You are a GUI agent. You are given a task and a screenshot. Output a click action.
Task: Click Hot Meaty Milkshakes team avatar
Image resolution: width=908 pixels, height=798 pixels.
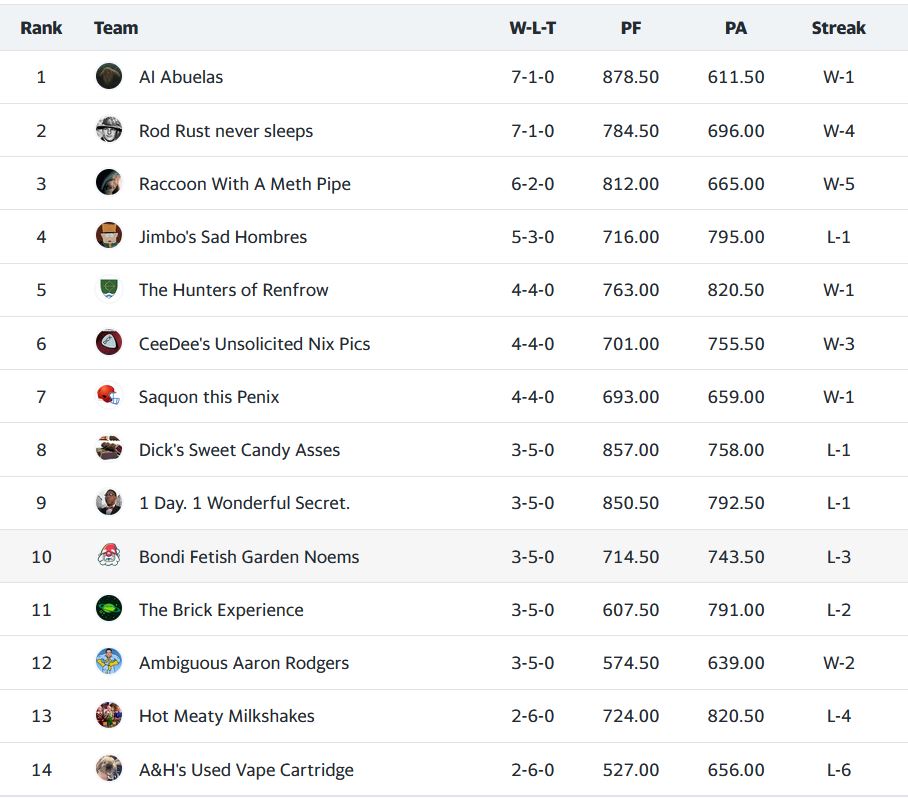(109, 715)
